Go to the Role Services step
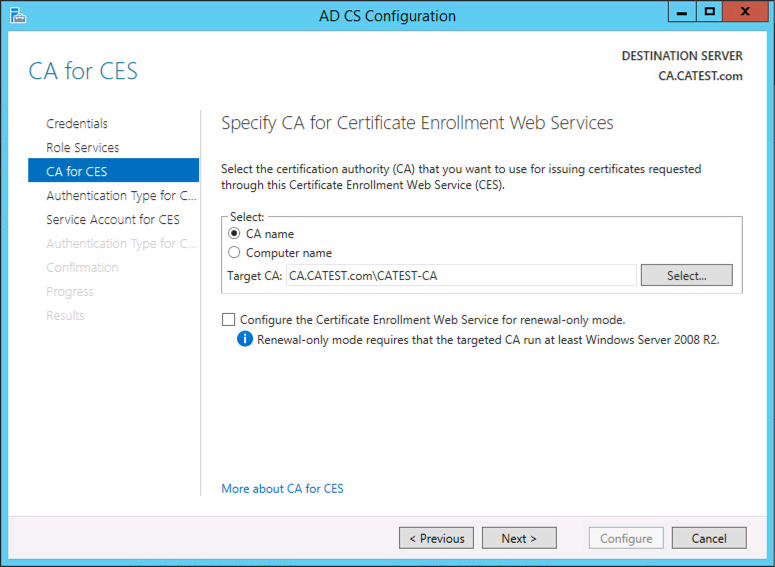This screenshot has width=775, height=567. (83, 147)
